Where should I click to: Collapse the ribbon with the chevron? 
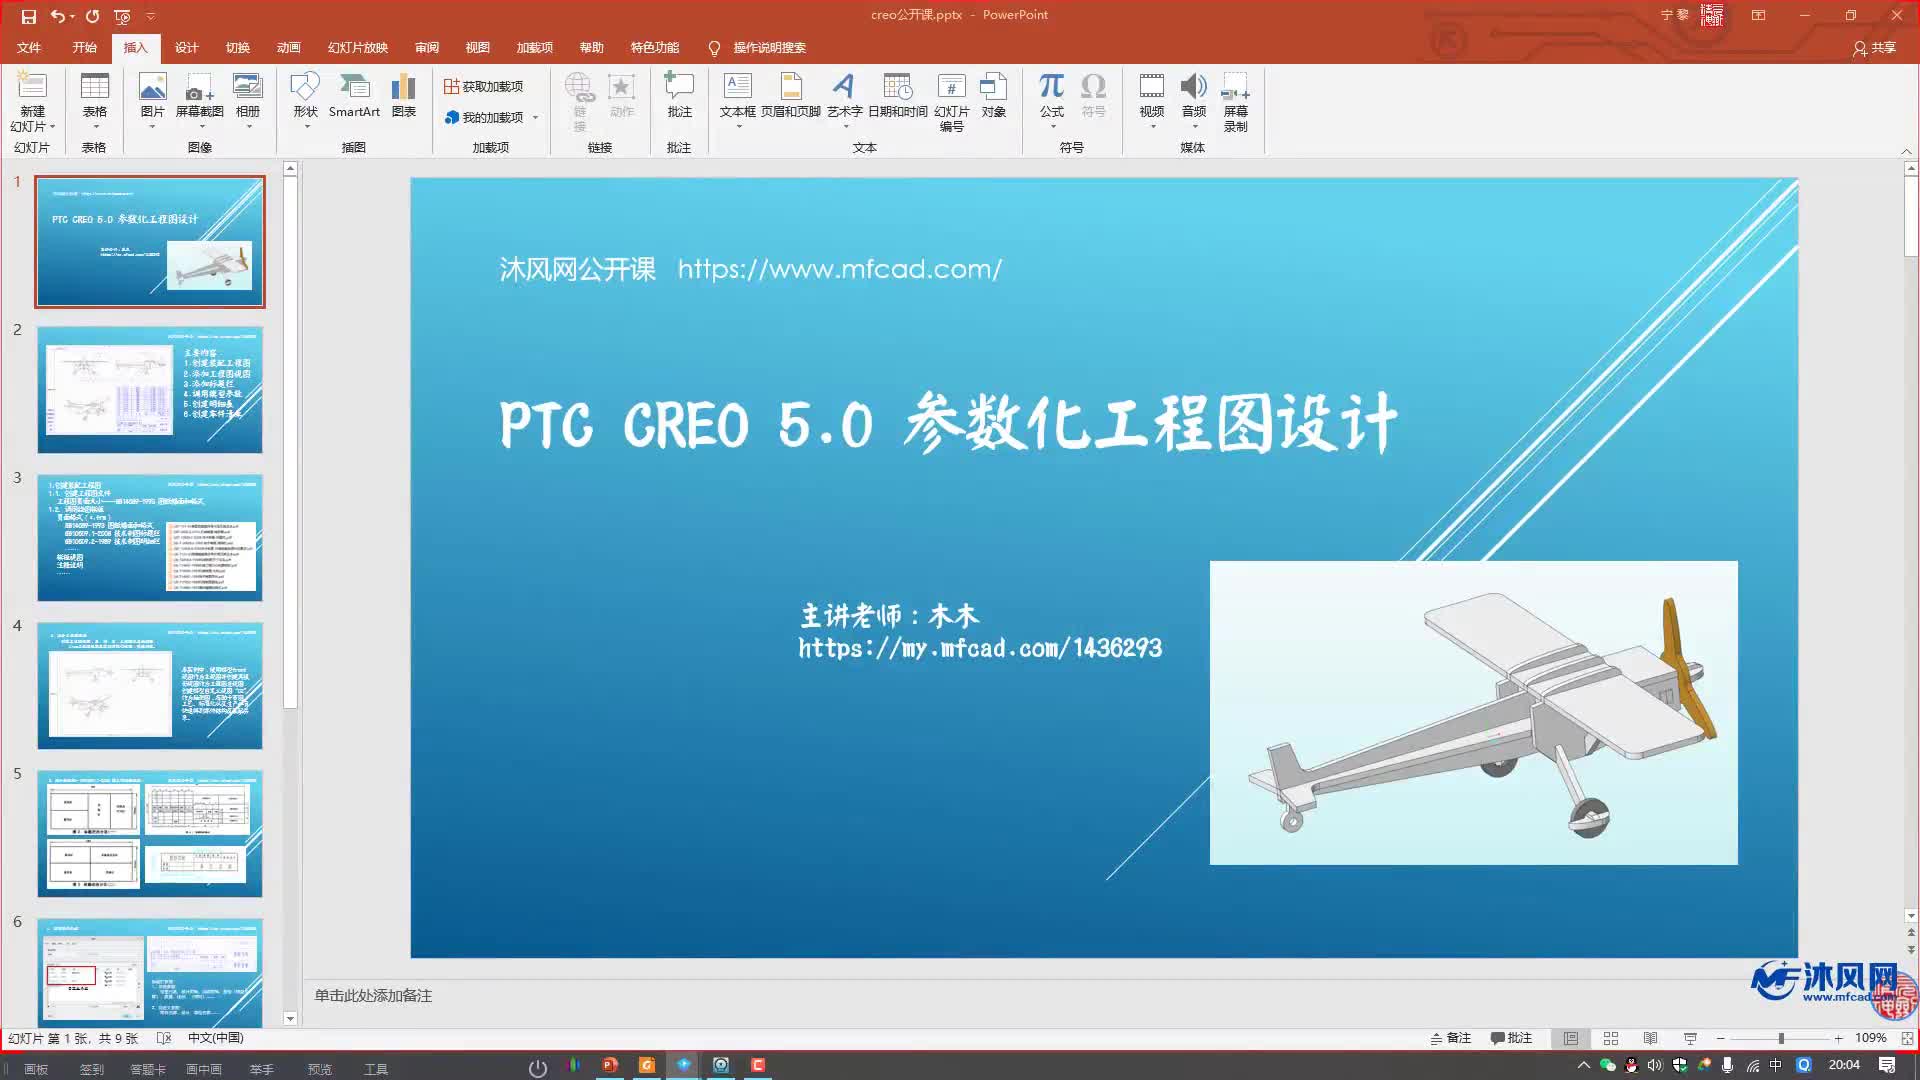click(x=1906, y=151)
